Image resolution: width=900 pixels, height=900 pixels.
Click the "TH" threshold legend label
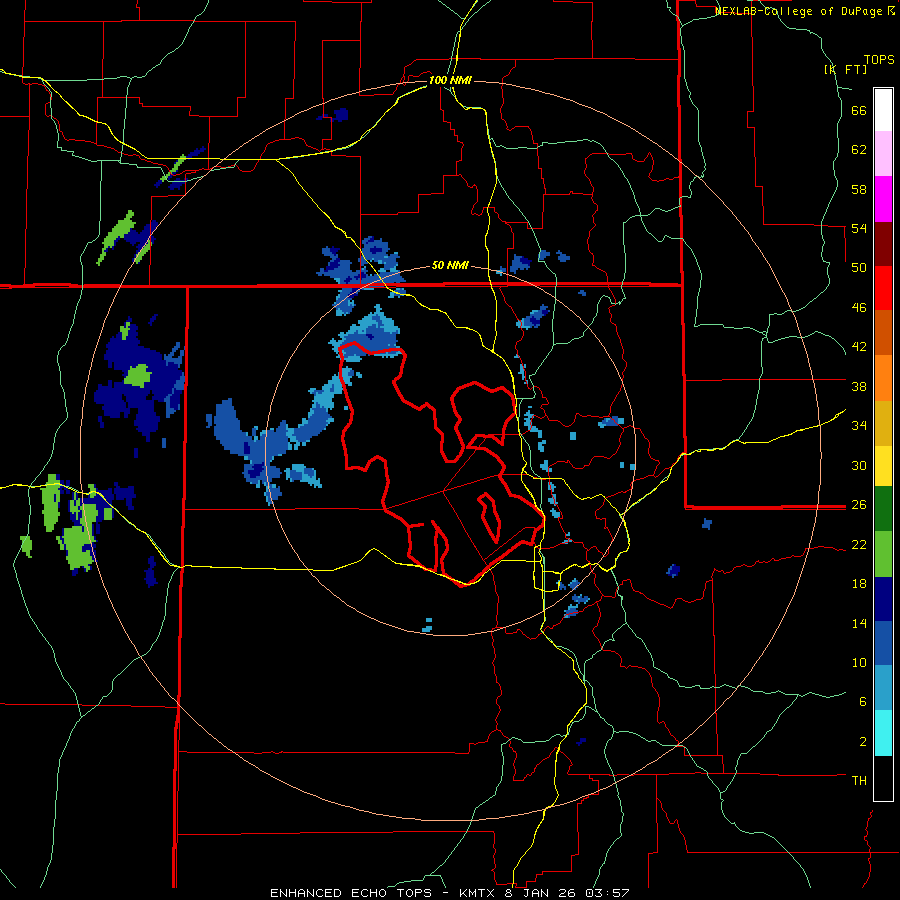pos(859,780)
